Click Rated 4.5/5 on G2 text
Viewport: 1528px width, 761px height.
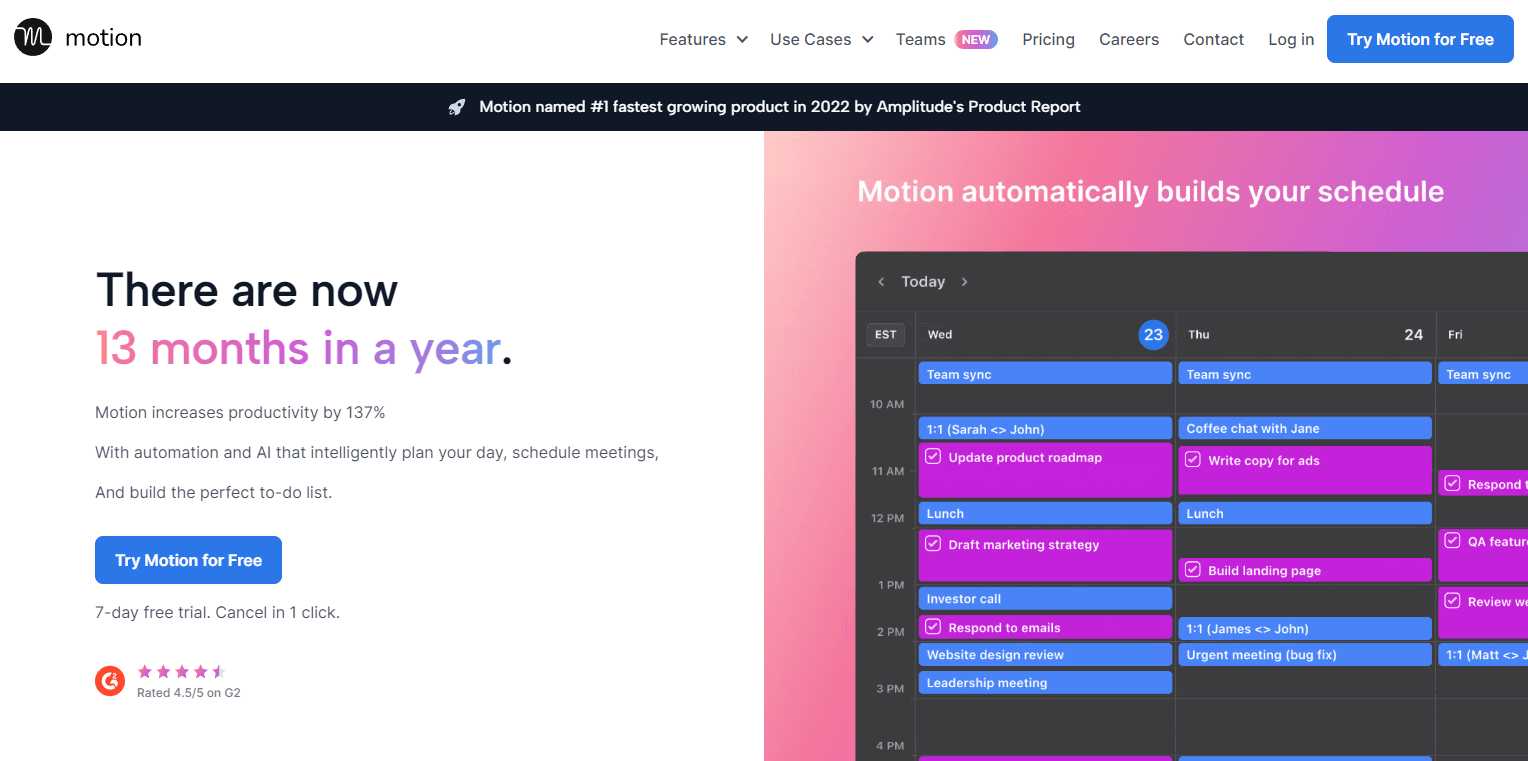point(189,692)
